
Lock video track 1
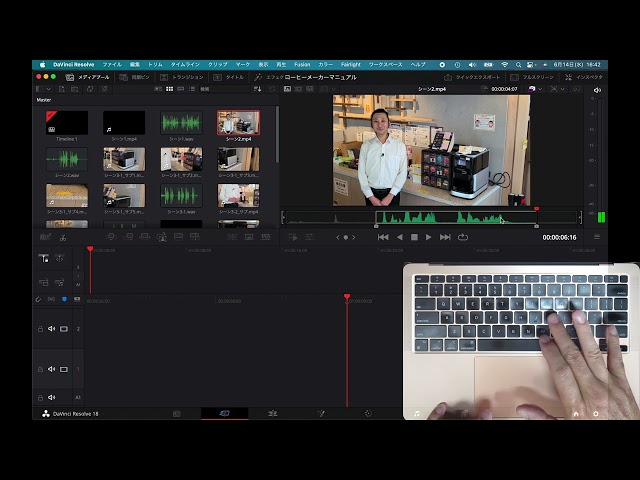coord(40,369)
